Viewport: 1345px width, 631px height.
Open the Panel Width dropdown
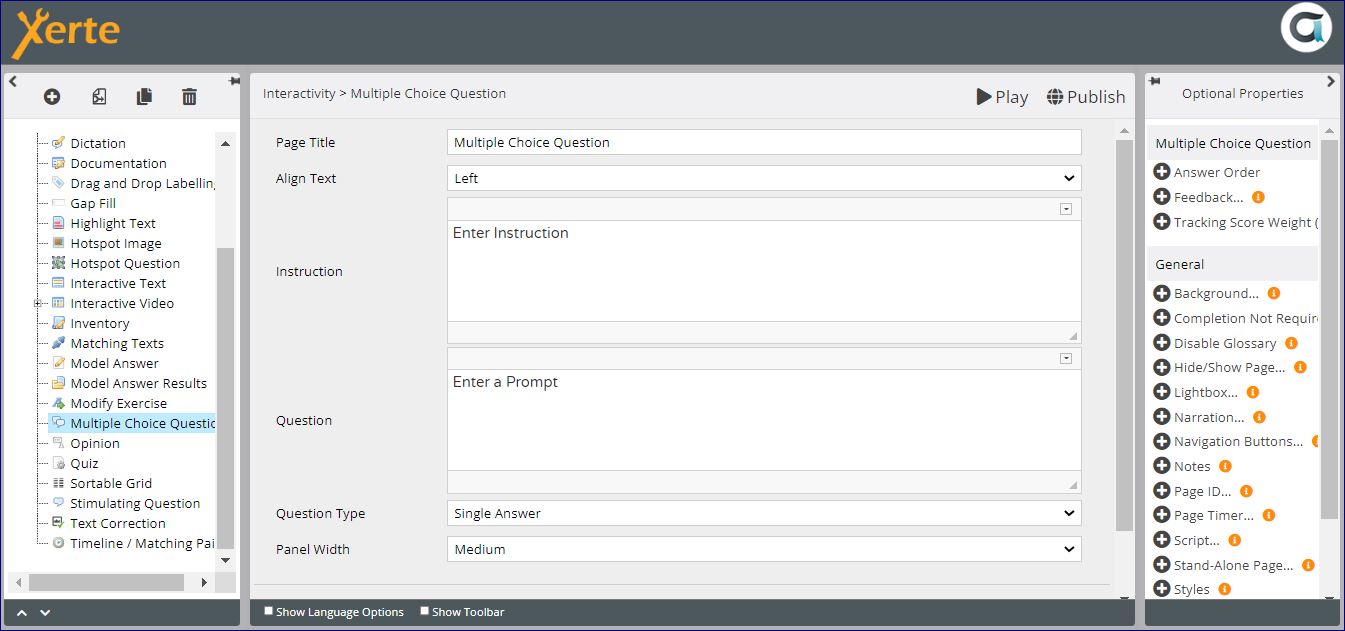(764, 549)
